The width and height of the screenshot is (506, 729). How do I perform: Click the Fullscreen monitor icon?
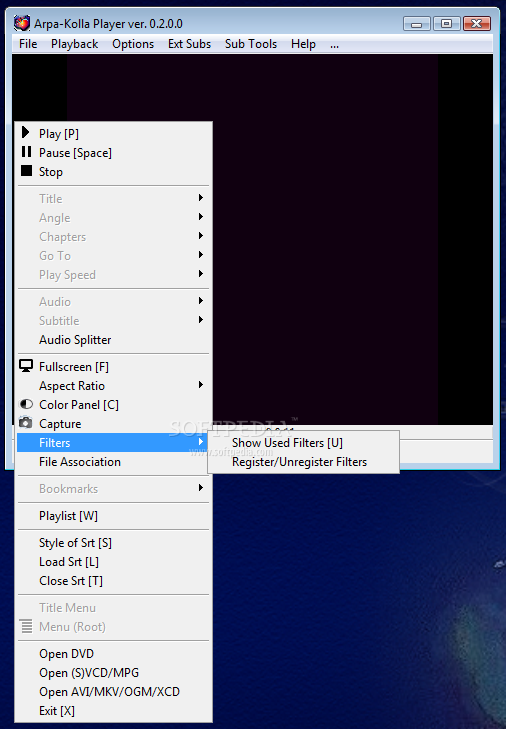tap(26, 366)
